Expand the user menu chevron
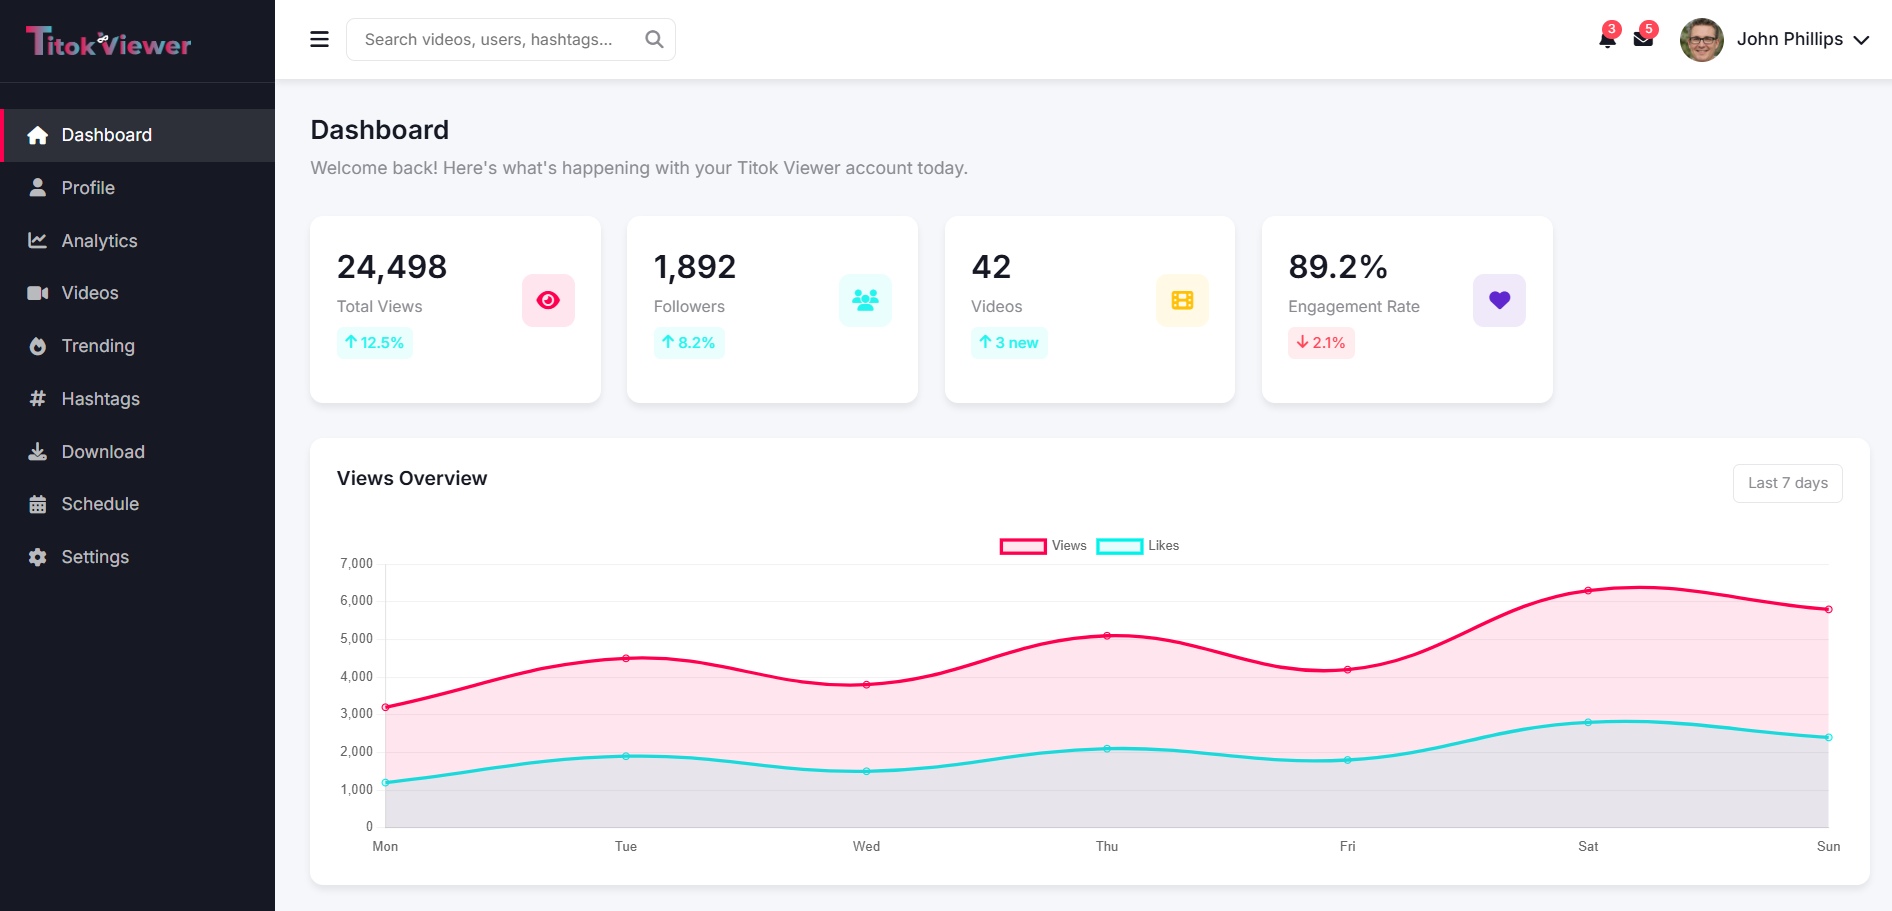Viewport: 1892px width, 911px height. (x=1861, y=41)
